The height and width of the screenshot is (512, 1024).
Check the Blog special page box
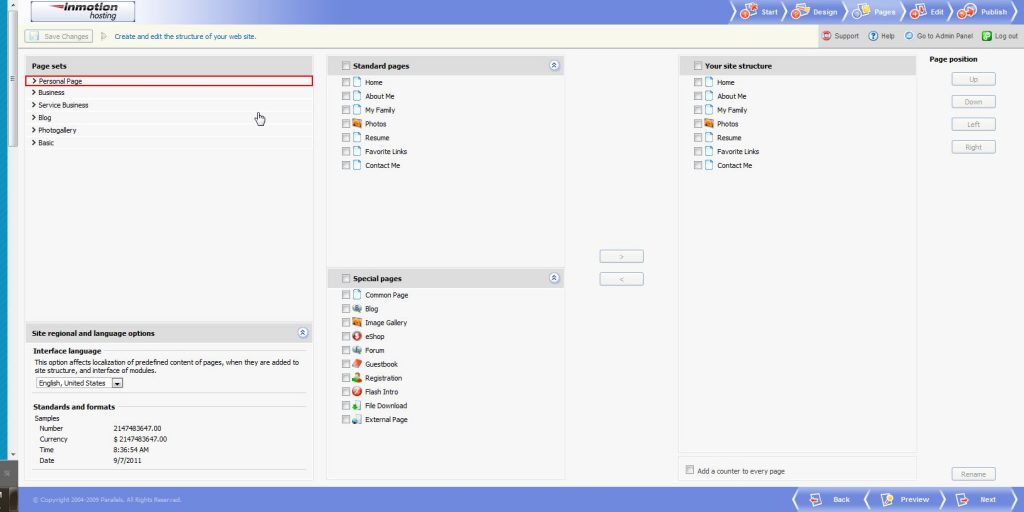[x=346, y=308]
